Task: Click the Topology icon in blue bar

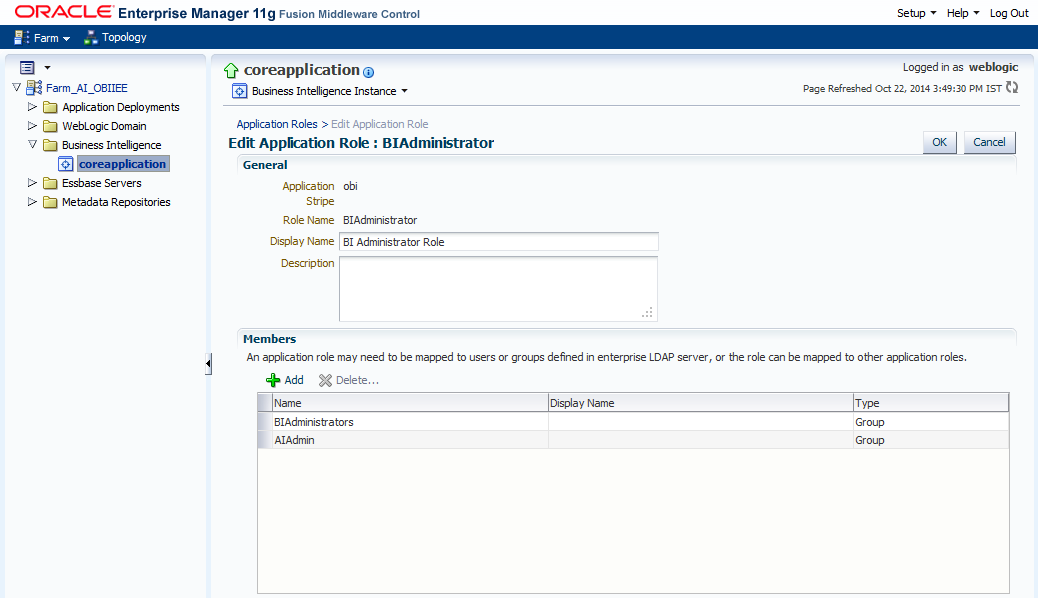Action: click(x=91, y=38)
